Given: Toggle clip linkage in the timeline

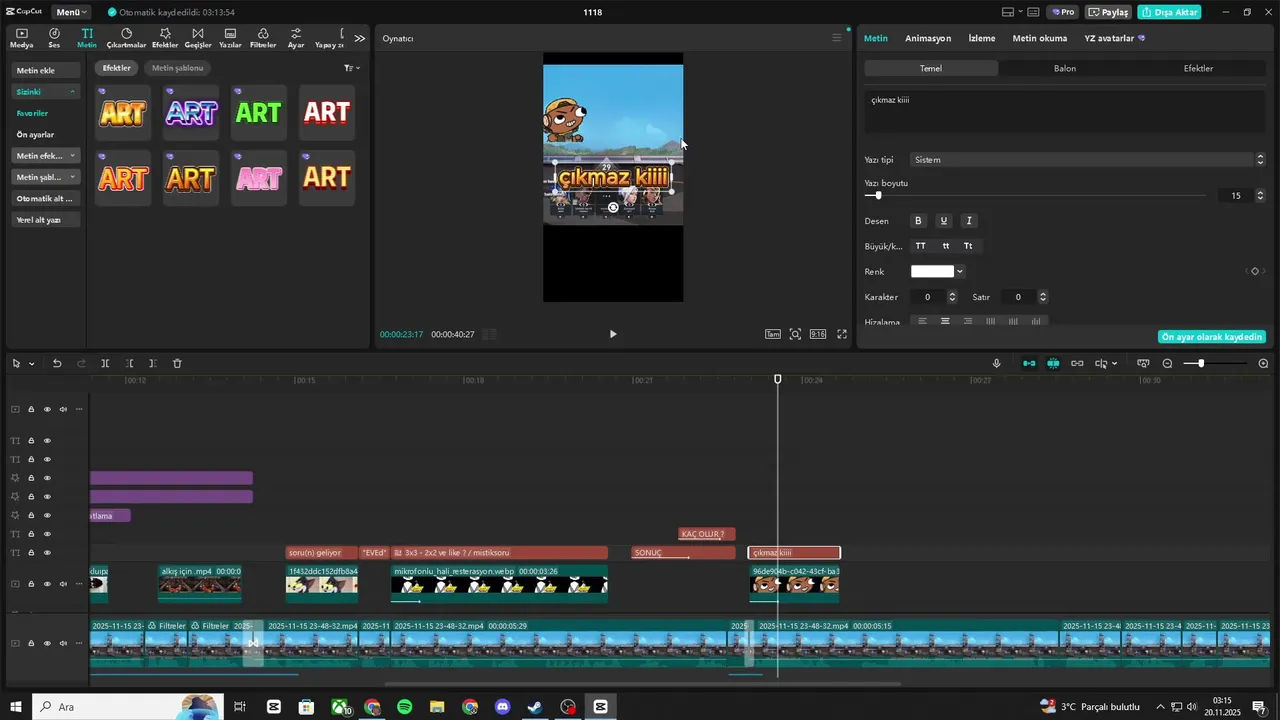Looking at the screenshot, I should point(1077,363).
